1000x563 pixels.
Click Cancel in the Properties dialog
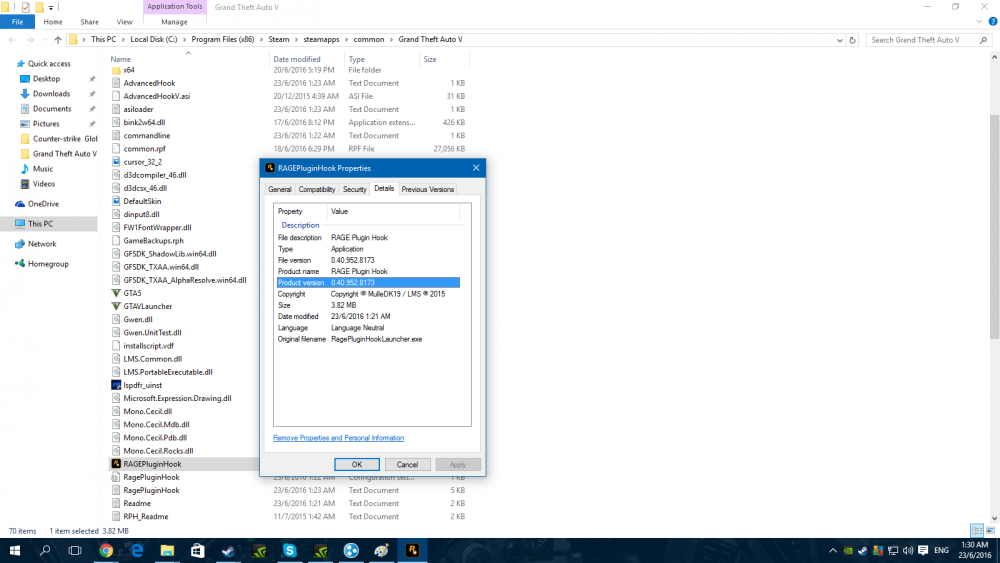point(407,464)
